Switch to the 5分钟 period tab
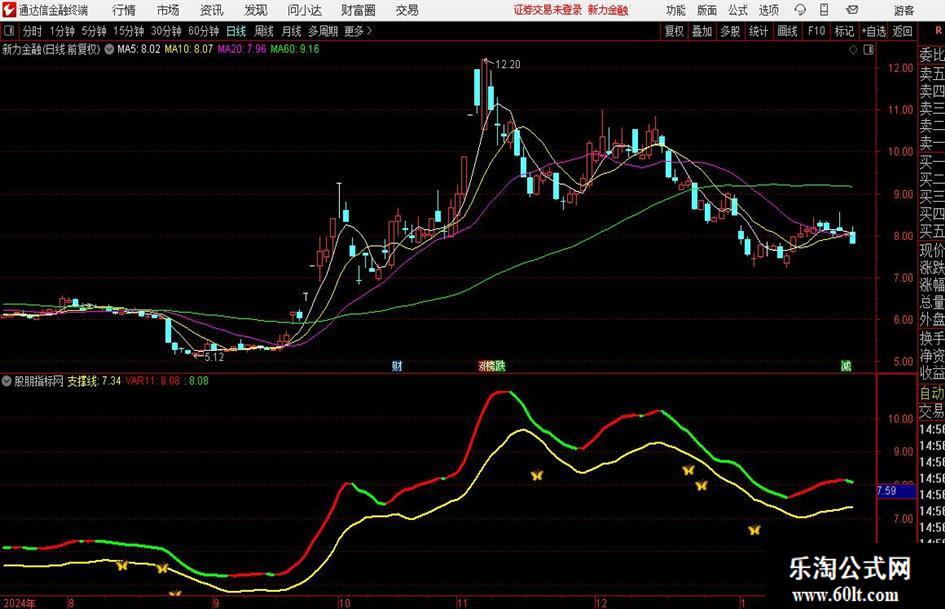Screen dimensions: 945x609 pyautogui.click(x=93, y=31)
